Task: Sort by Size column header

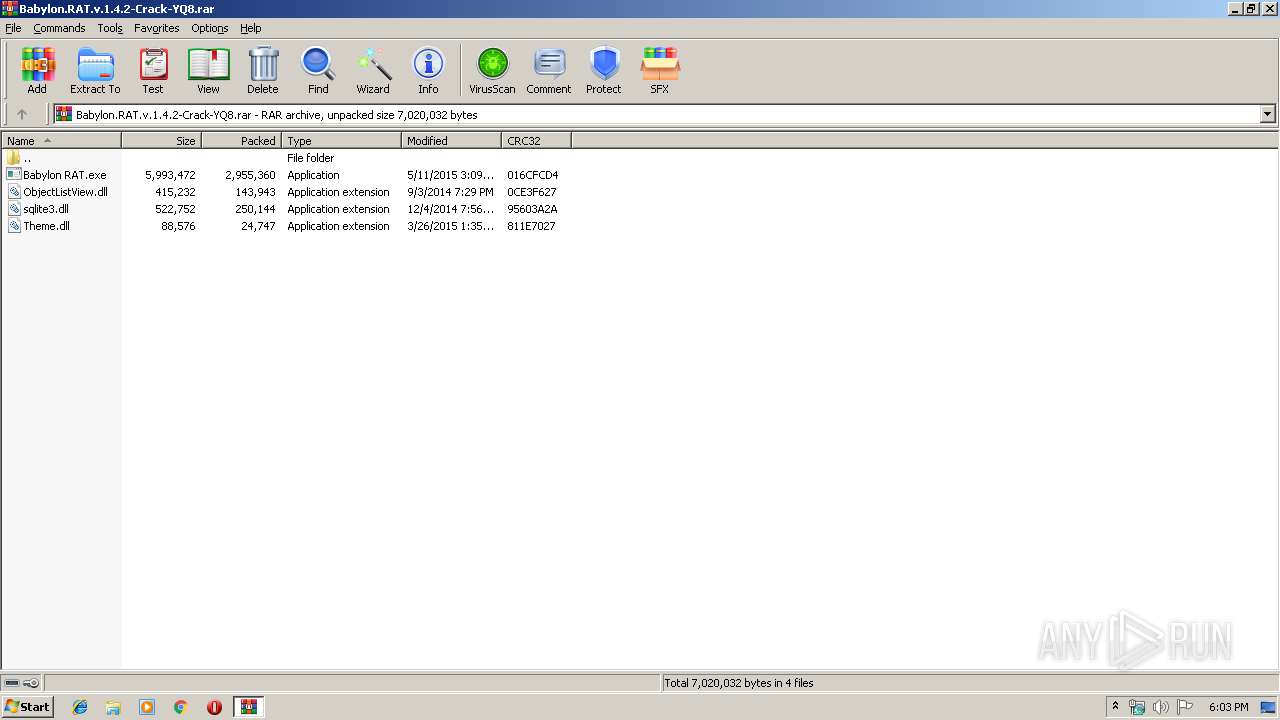Action: click(x=161, y=141)
